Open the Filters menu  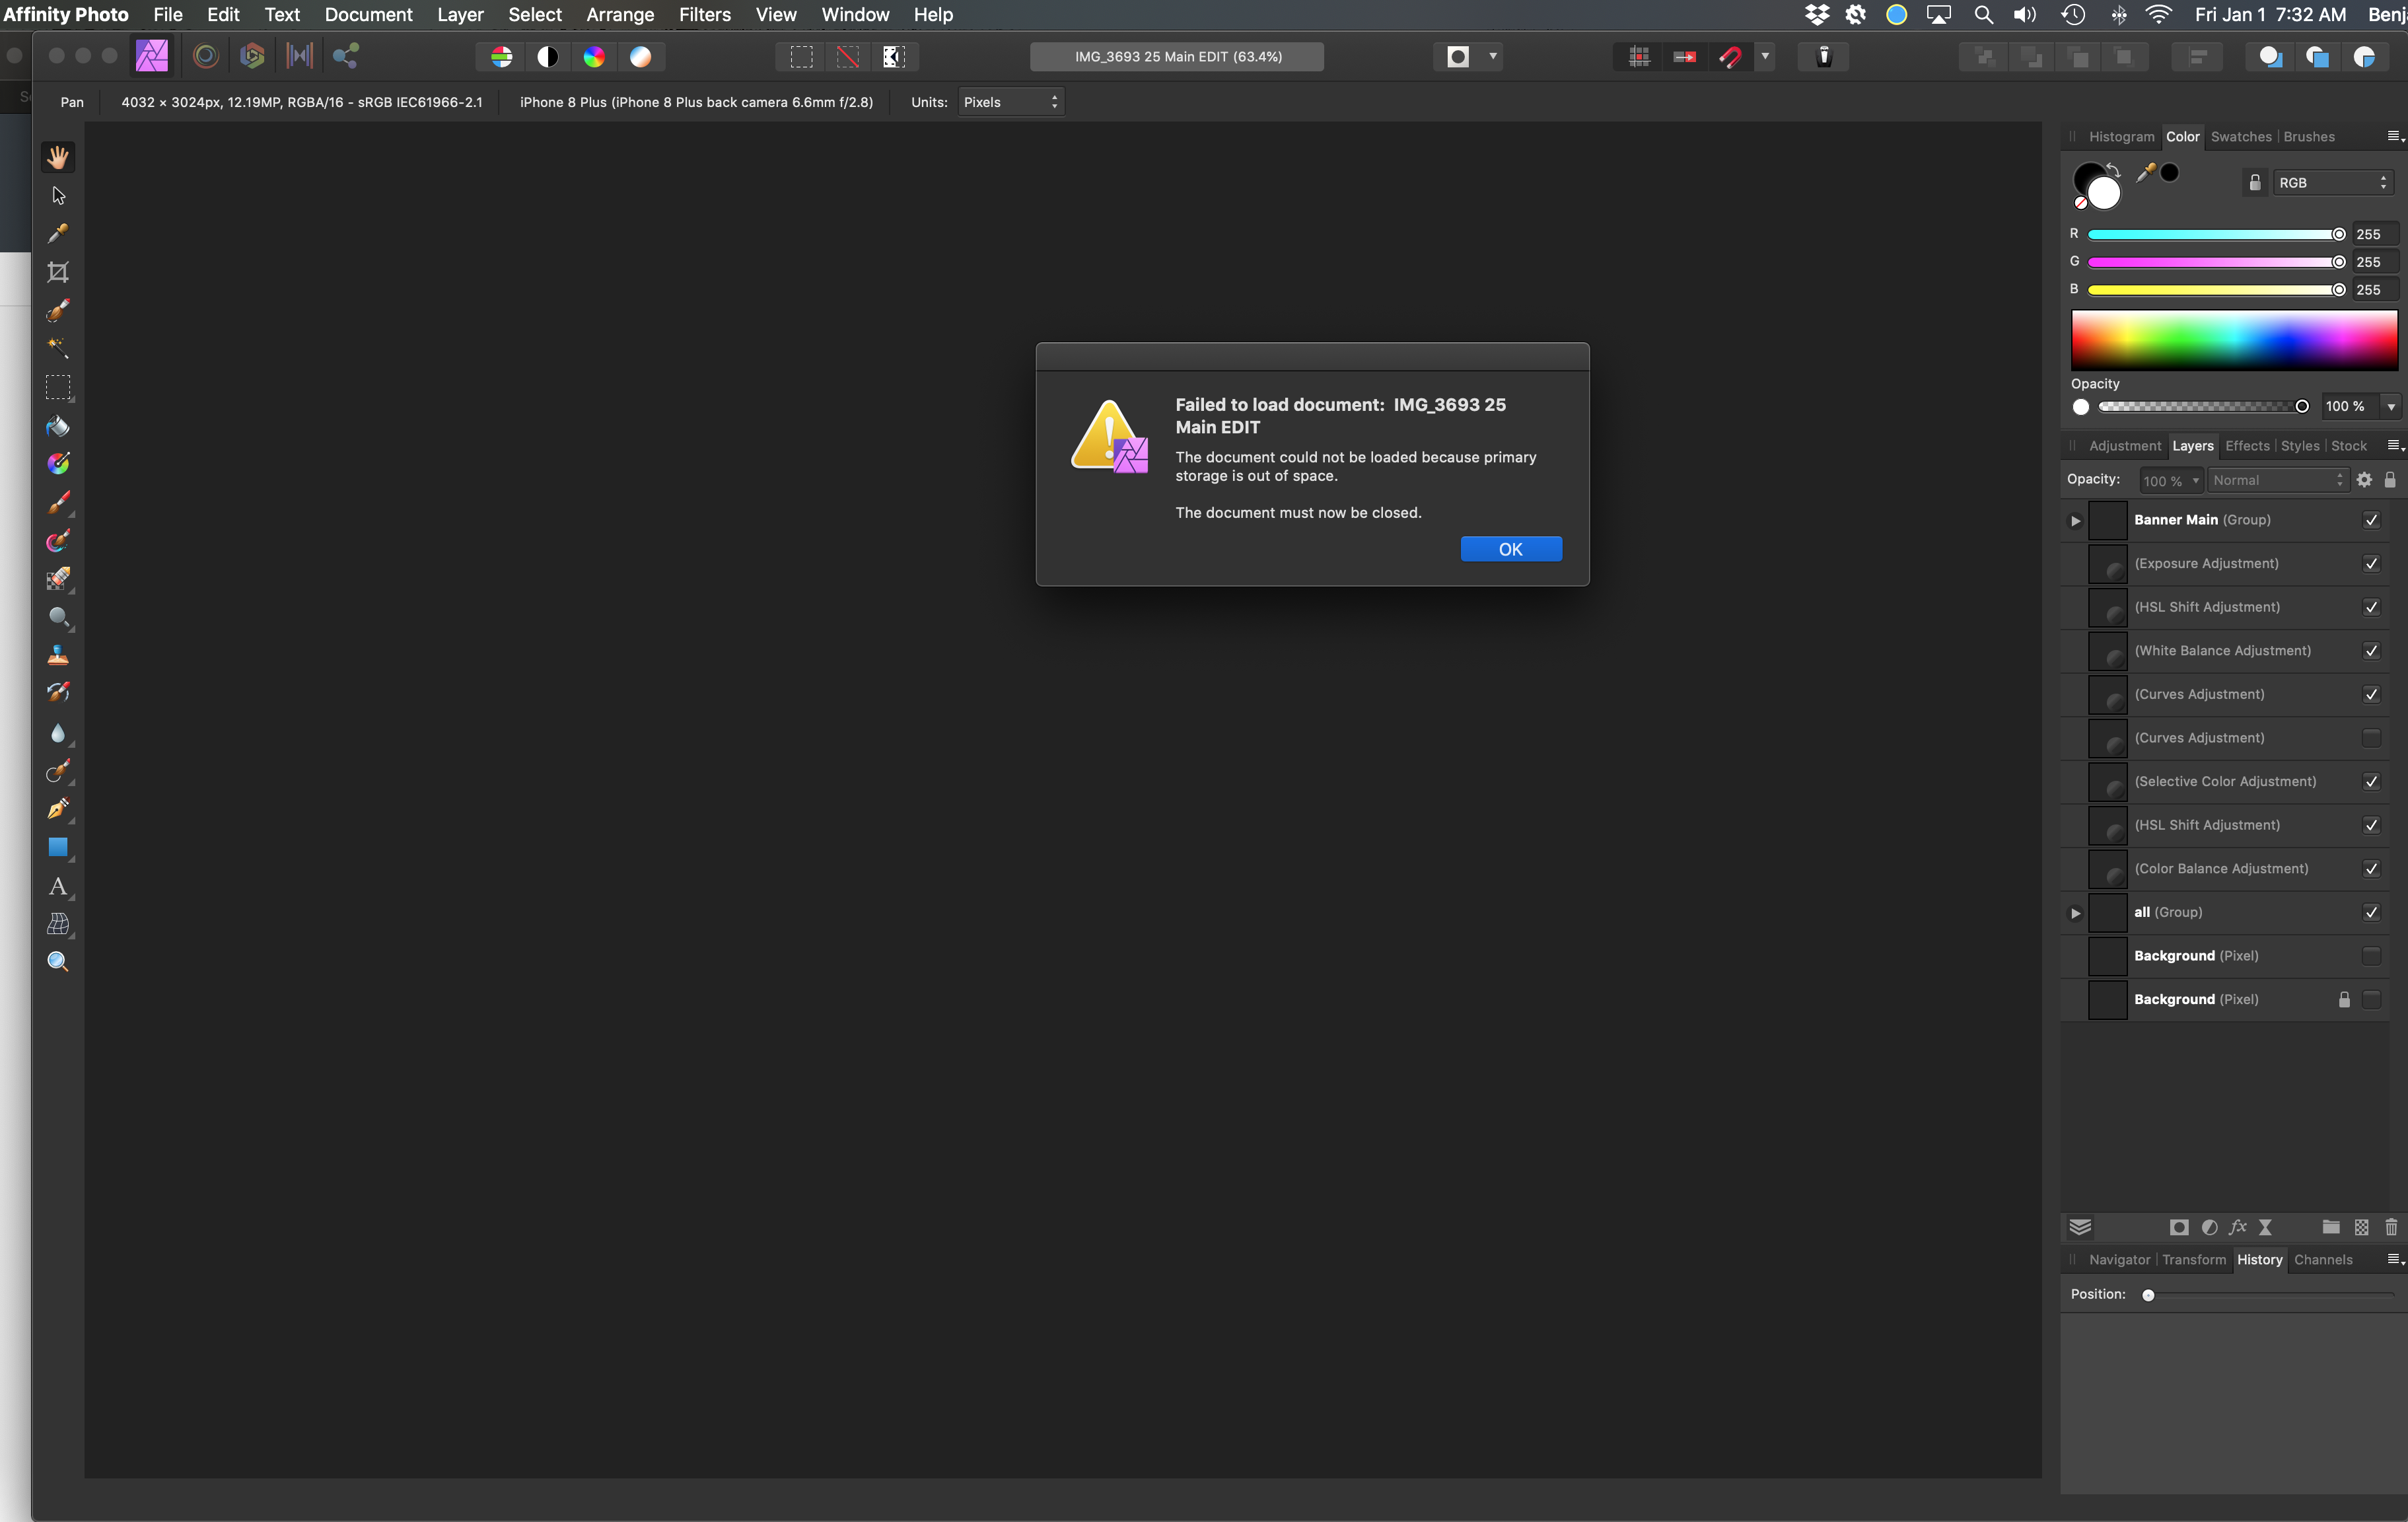[x=704, y=15]
